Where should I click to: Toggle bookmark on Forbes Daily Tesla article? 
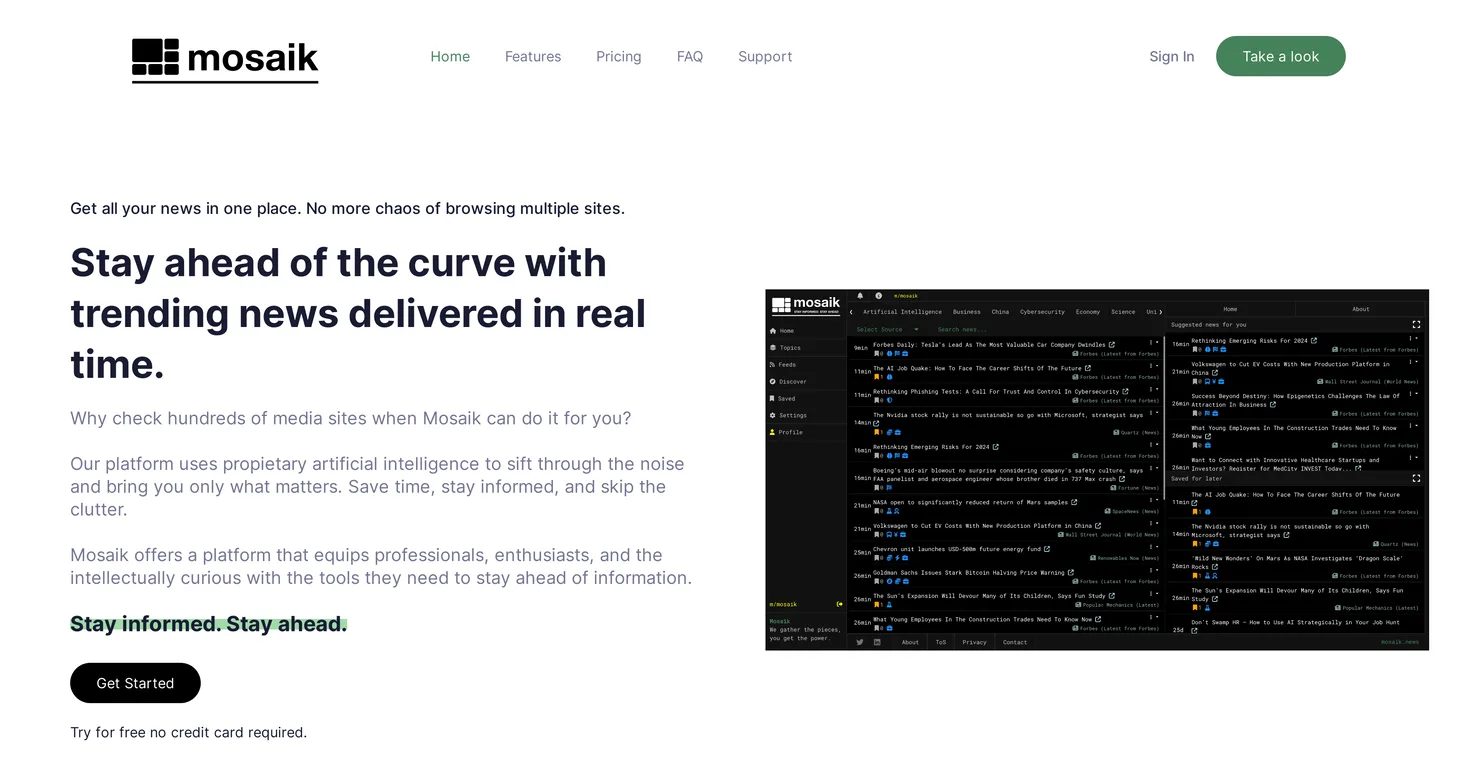point(876,354)
